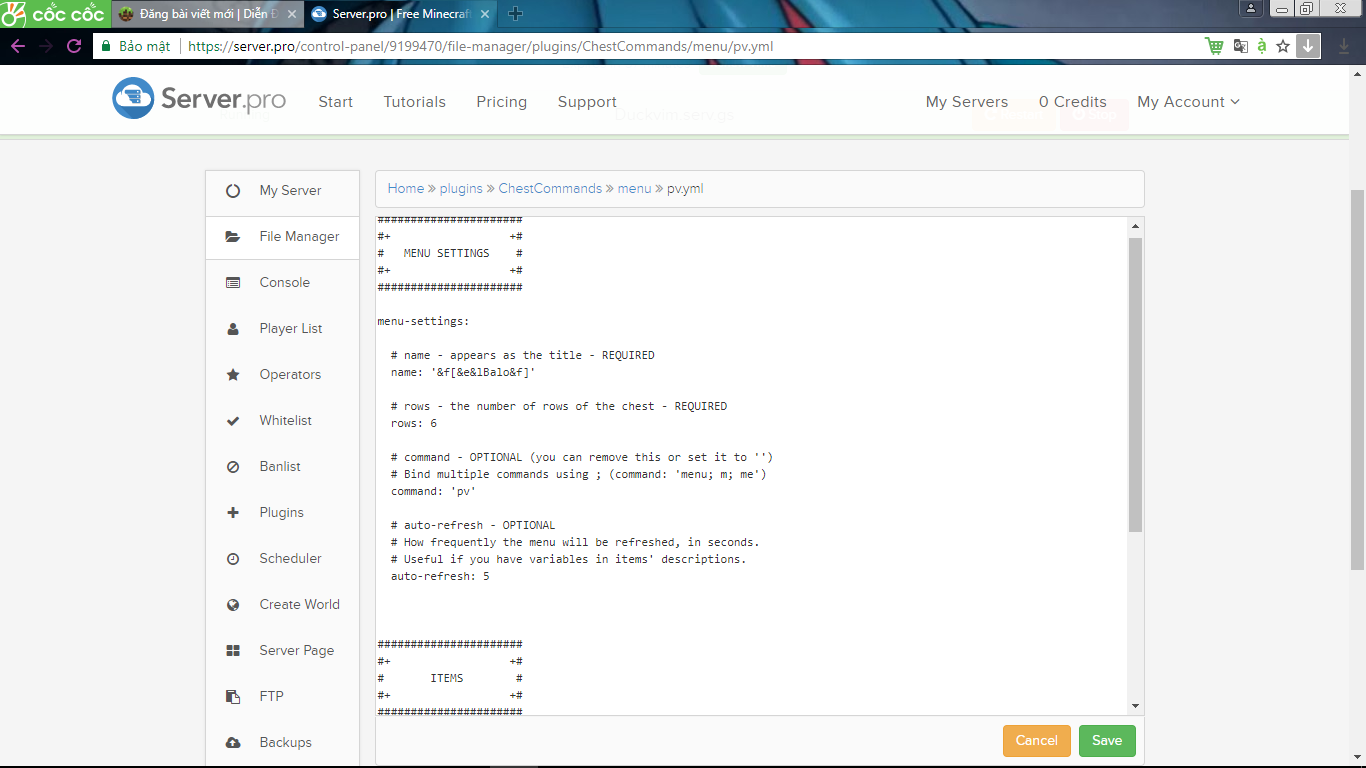
Task: Click the 'pv.yml' breadcrumb text
Action: click(685, 188)
